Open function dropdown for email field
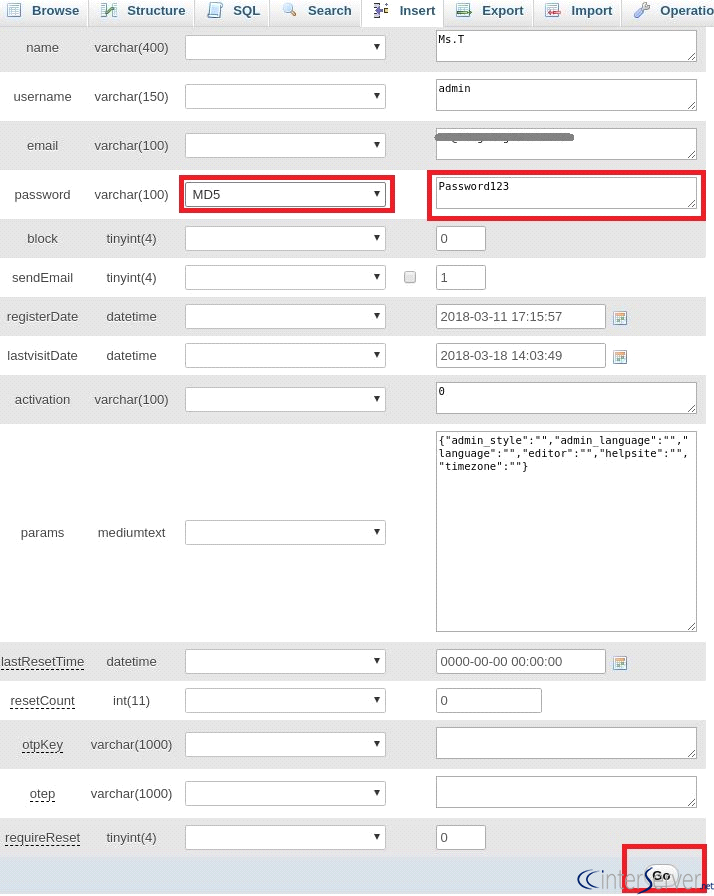 coord(285,145)
